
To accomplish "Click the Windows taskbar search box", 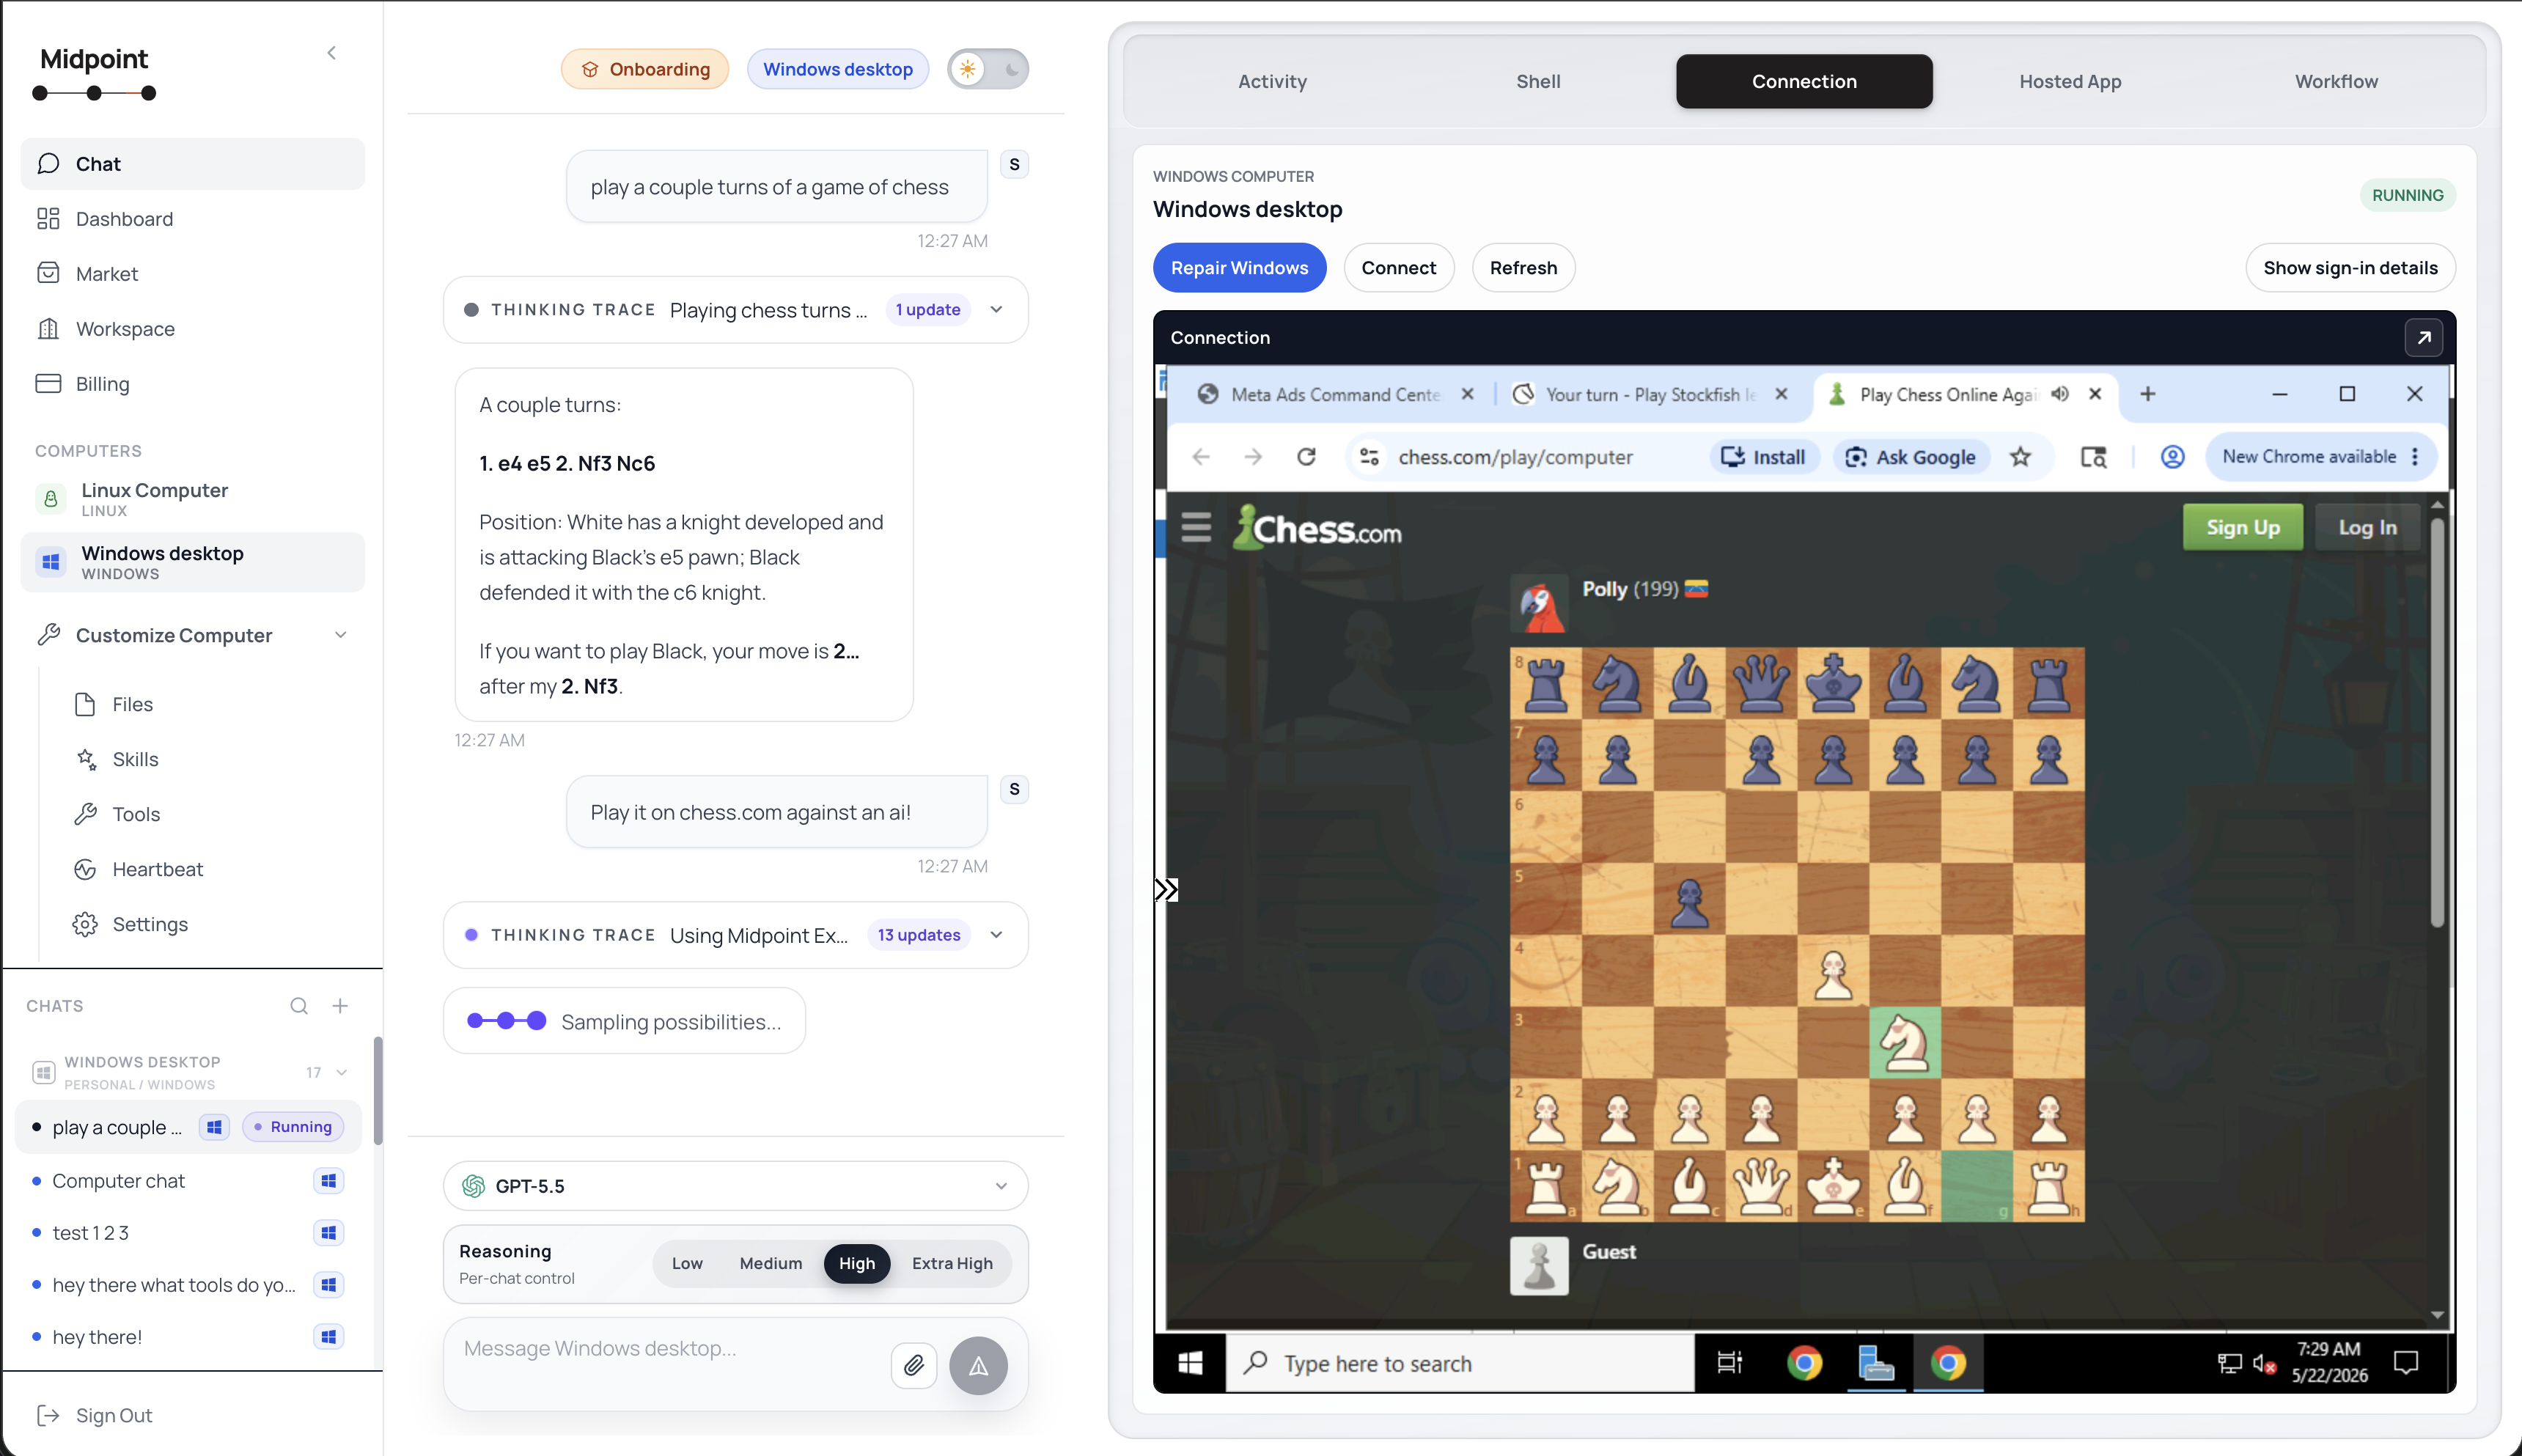I will tap(1460, 1363).
